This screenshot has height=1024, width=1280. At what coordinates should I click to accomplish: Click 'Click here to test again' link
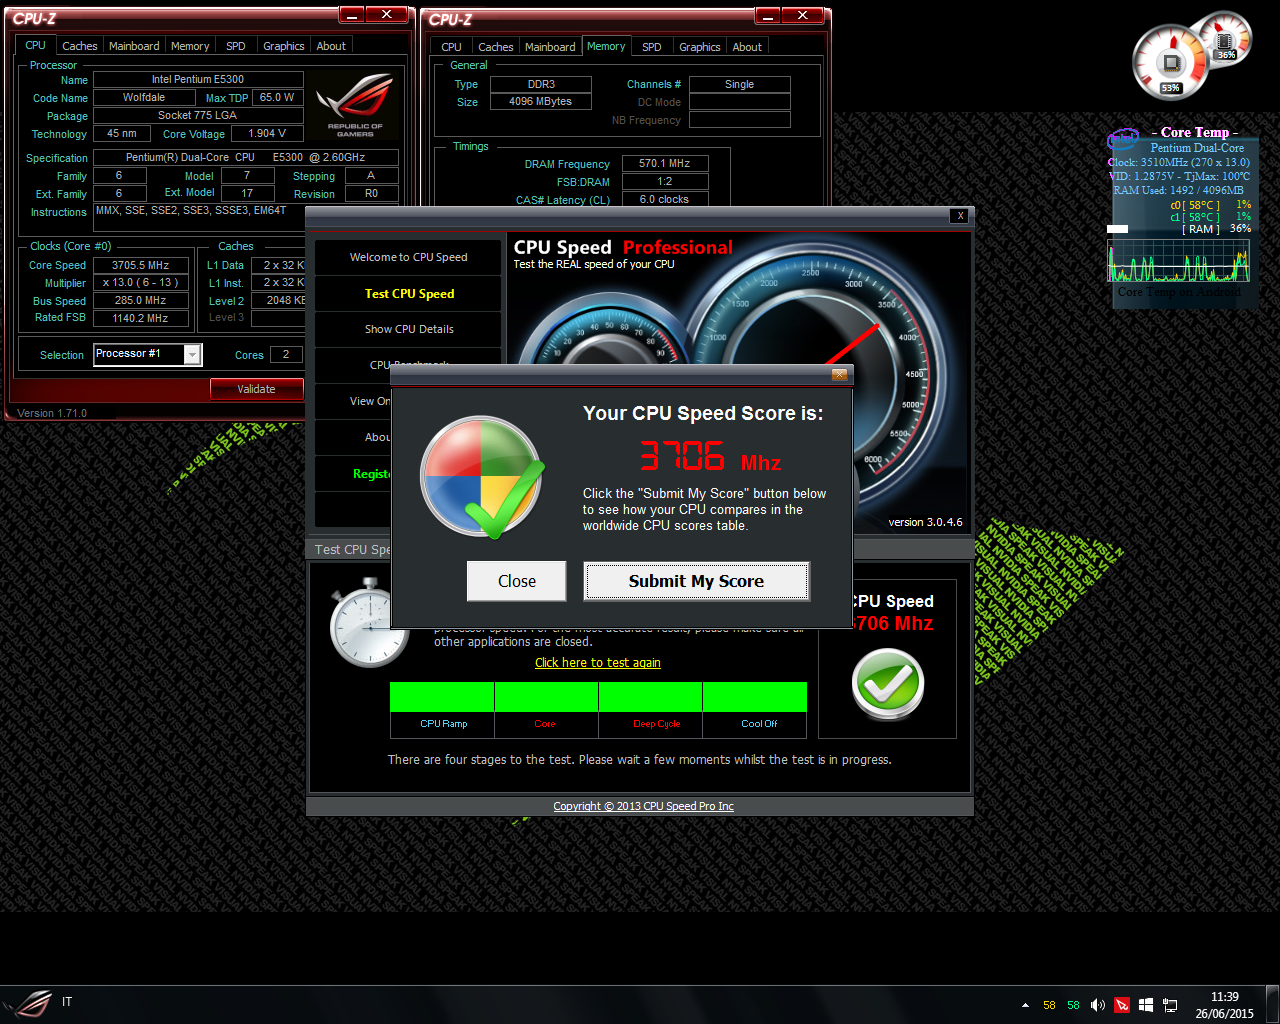[598, 663]
